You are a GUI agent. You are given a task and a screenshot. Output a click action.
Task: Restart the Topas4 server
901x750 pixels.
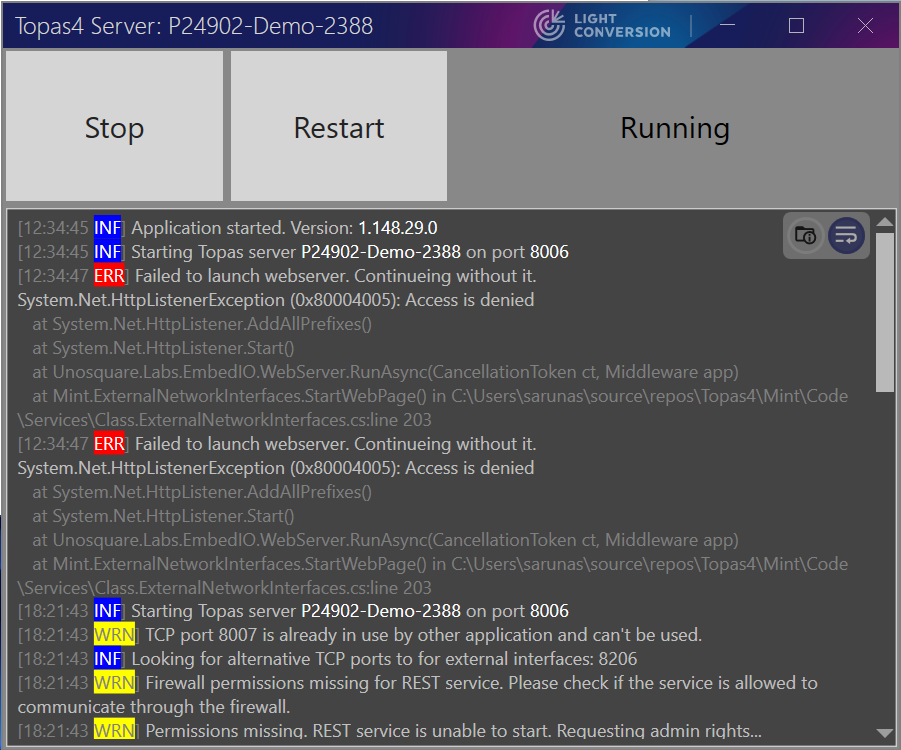pos(339,127)
